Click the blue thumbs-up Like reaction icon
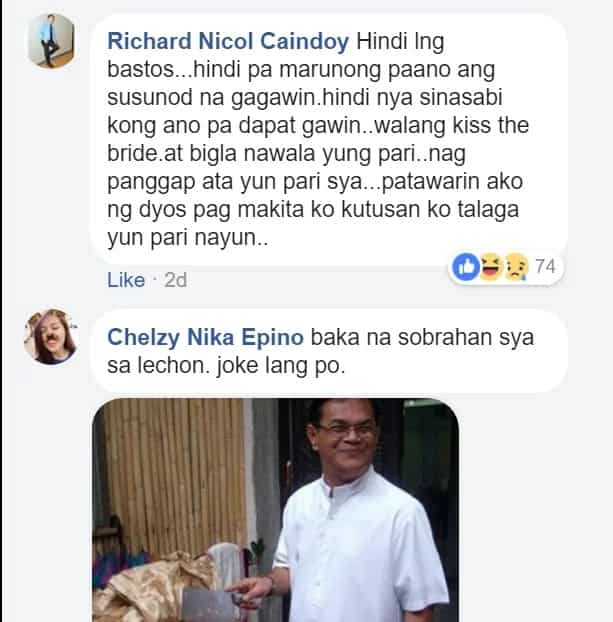 tap(466, 267)
